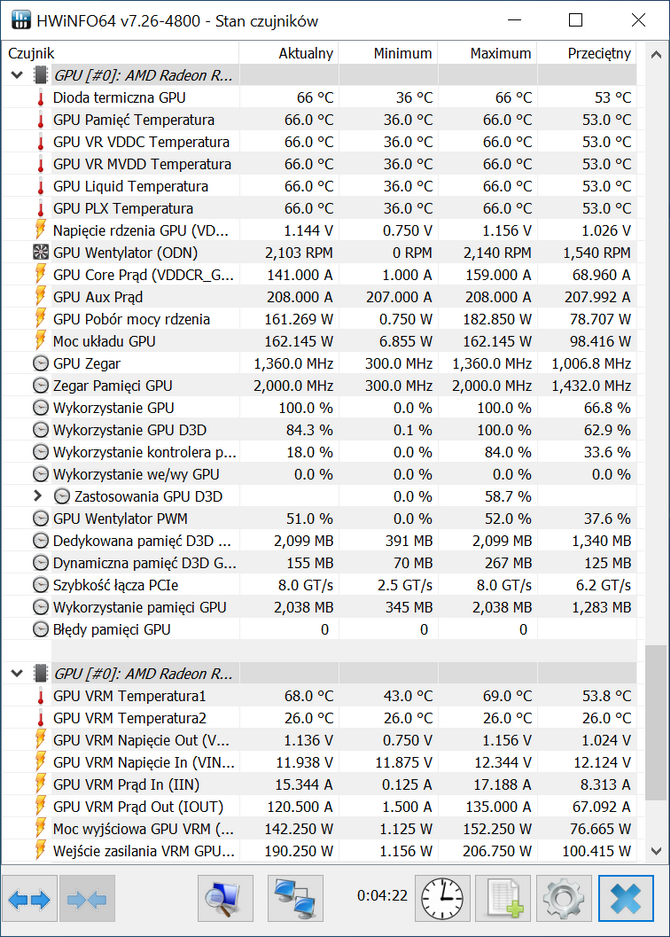Select the Zegar Pamięci GPU row
Screen dimensions: 670x937
pos(319,385)
